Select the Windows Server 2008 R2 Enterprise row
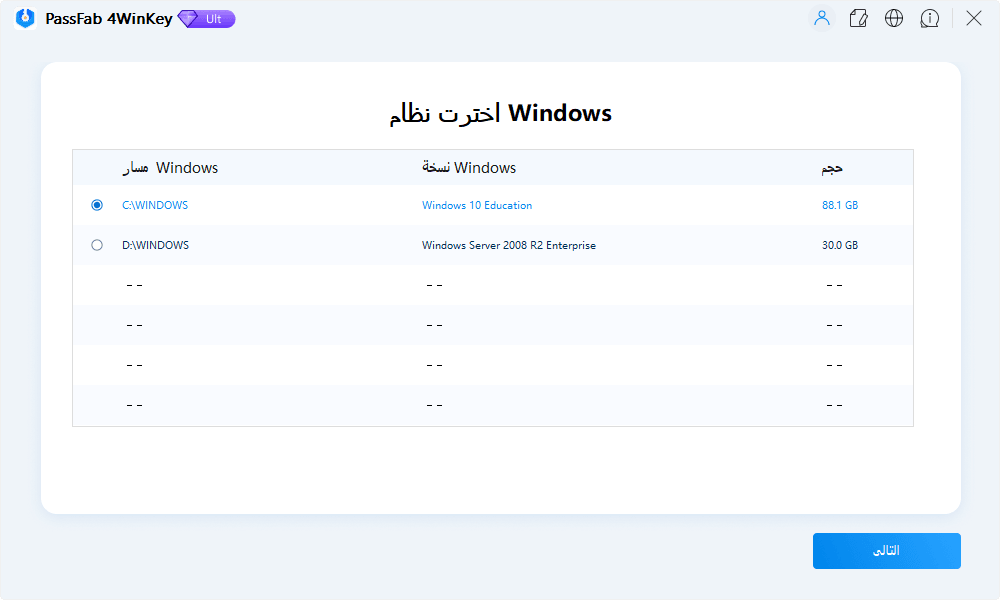The width and height of the screenshot is (1000, 600). pyautogui.click(x=509, y=244)
